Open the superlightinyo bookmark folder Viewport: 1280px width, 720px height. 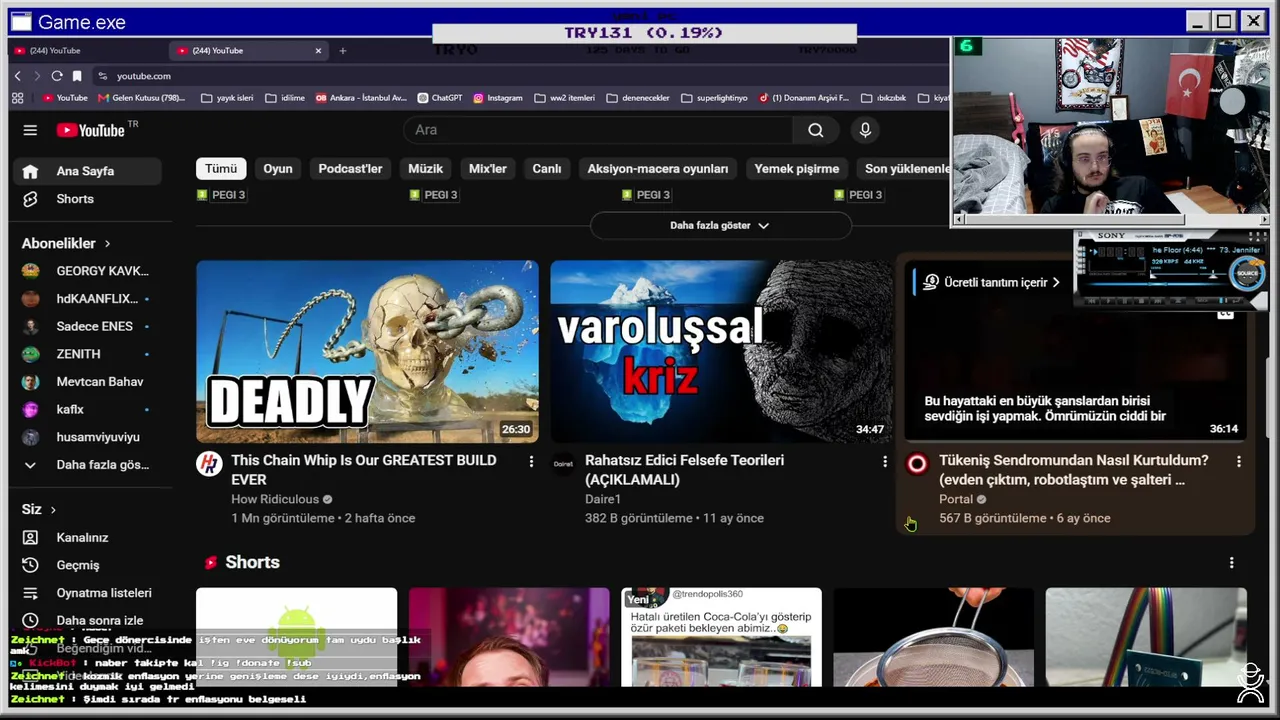pos(714,98)
